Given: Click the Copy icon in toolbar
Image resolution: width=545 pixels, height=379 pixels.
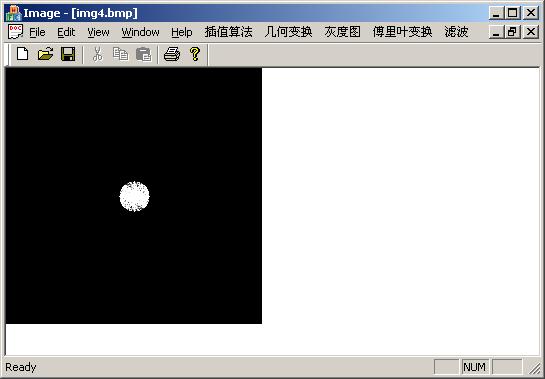Looking at the screenshot, I should click(x=121, y=54).
